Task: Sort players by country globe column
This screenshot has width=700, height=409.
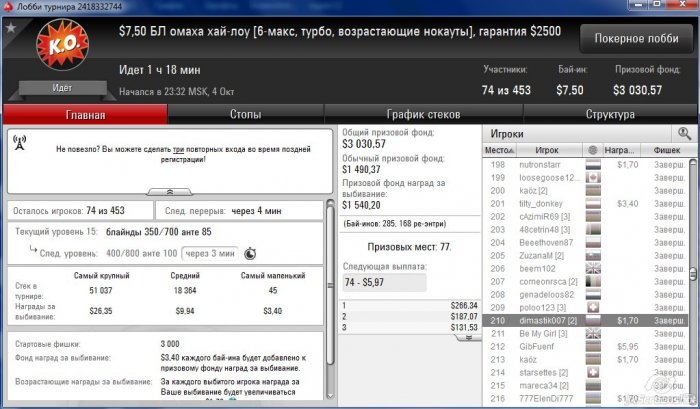Action: point(592,150)
